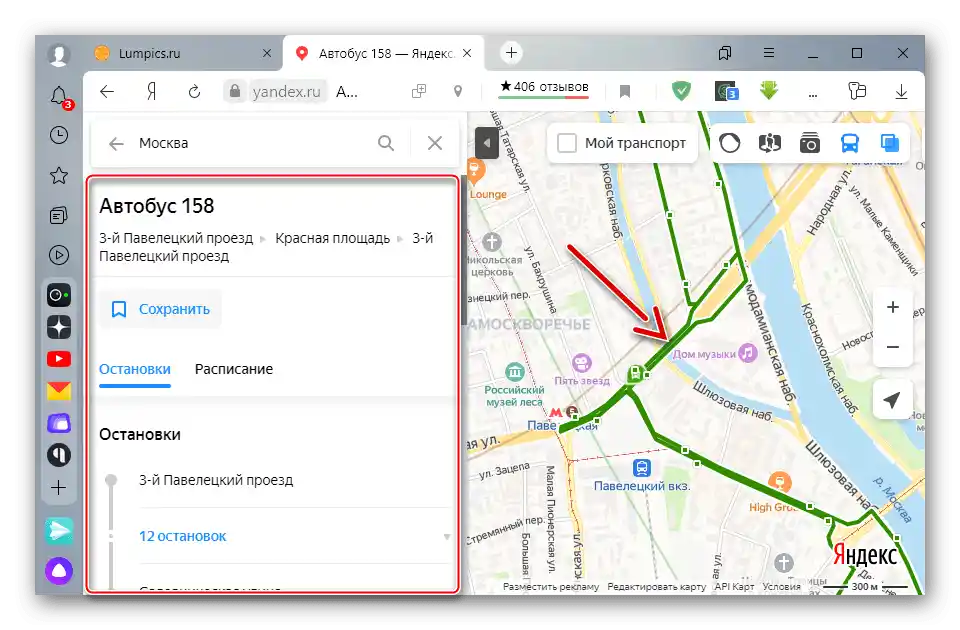Collapse the side panel with arrow

click(x=487, y=143)
